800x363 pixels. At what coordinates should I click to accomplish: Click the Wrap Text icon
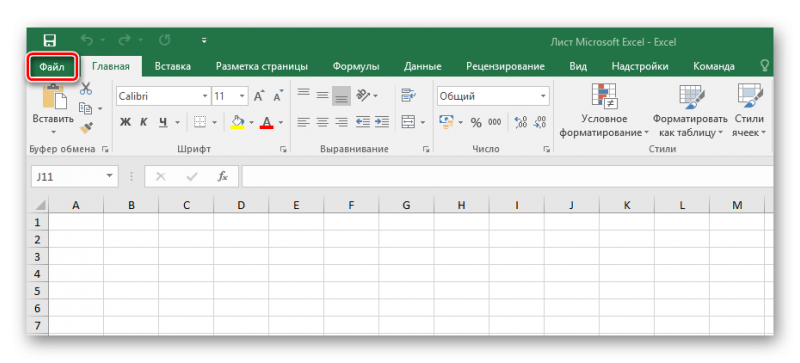point(408,95)
